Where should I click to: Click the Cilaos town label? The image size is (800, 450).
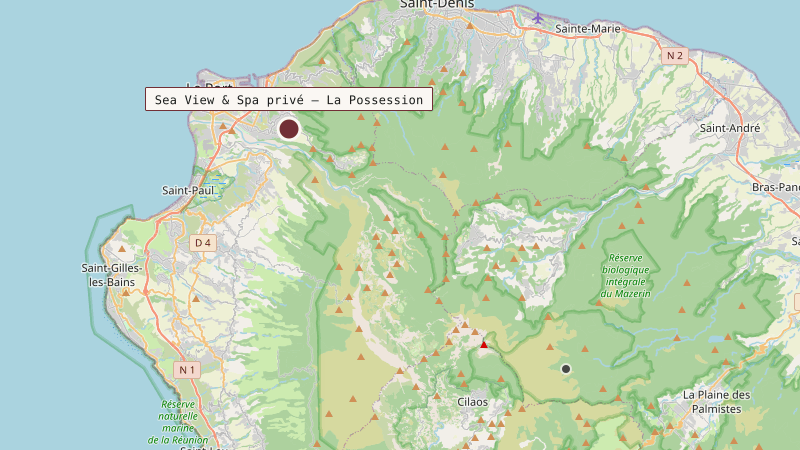click(472, 402)
